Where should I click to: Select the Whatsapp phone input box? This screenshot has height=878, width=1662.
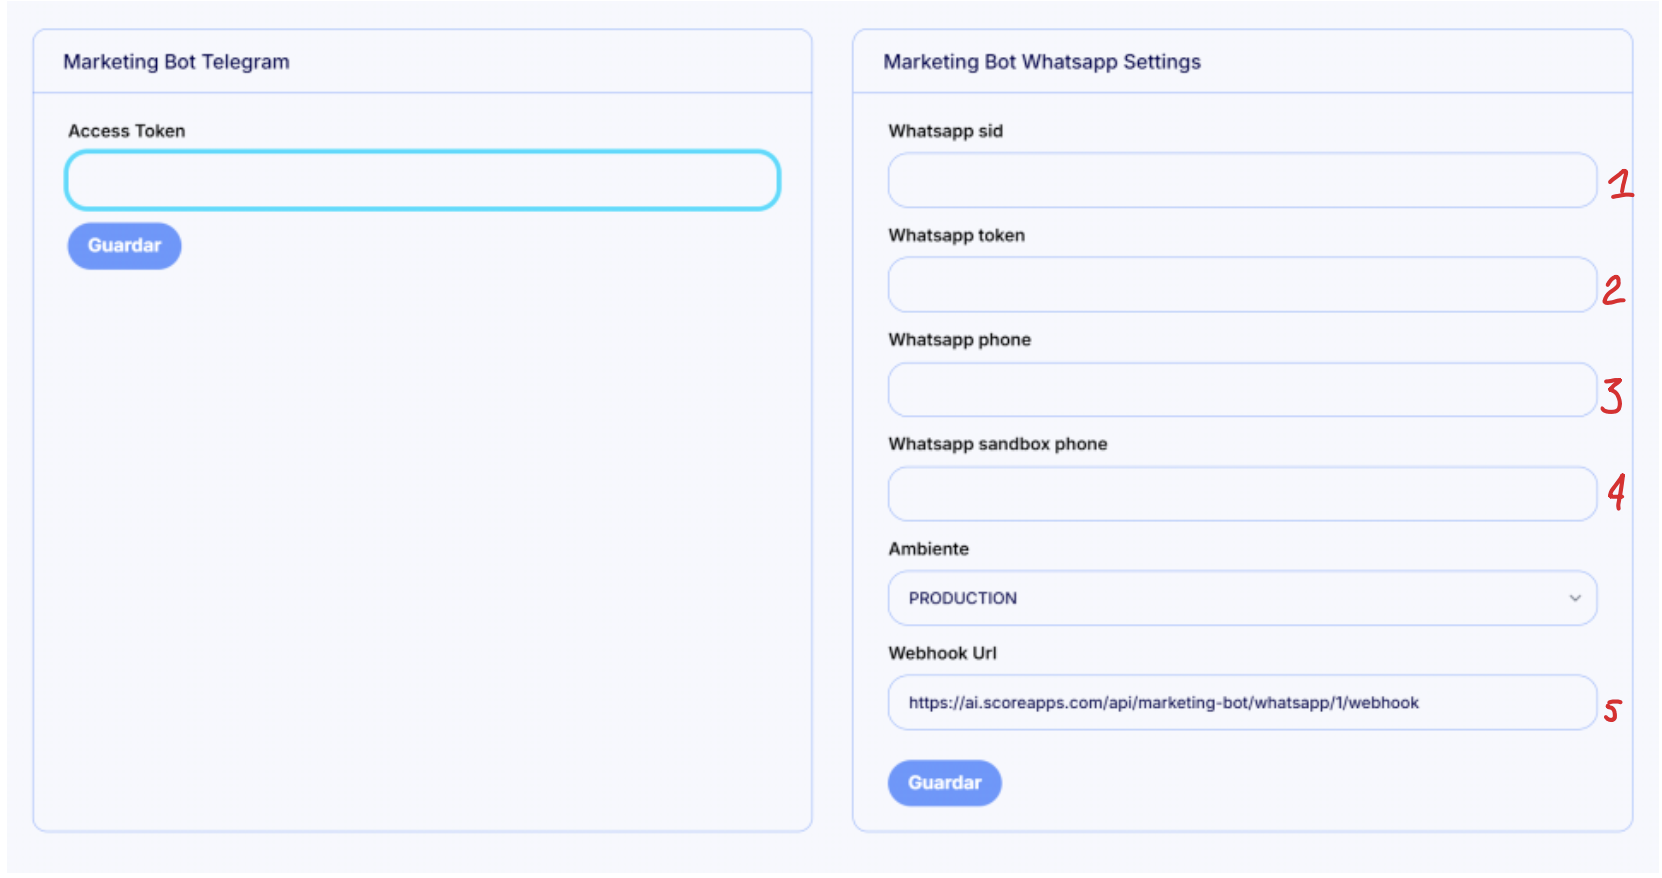tap(1241, 390)
